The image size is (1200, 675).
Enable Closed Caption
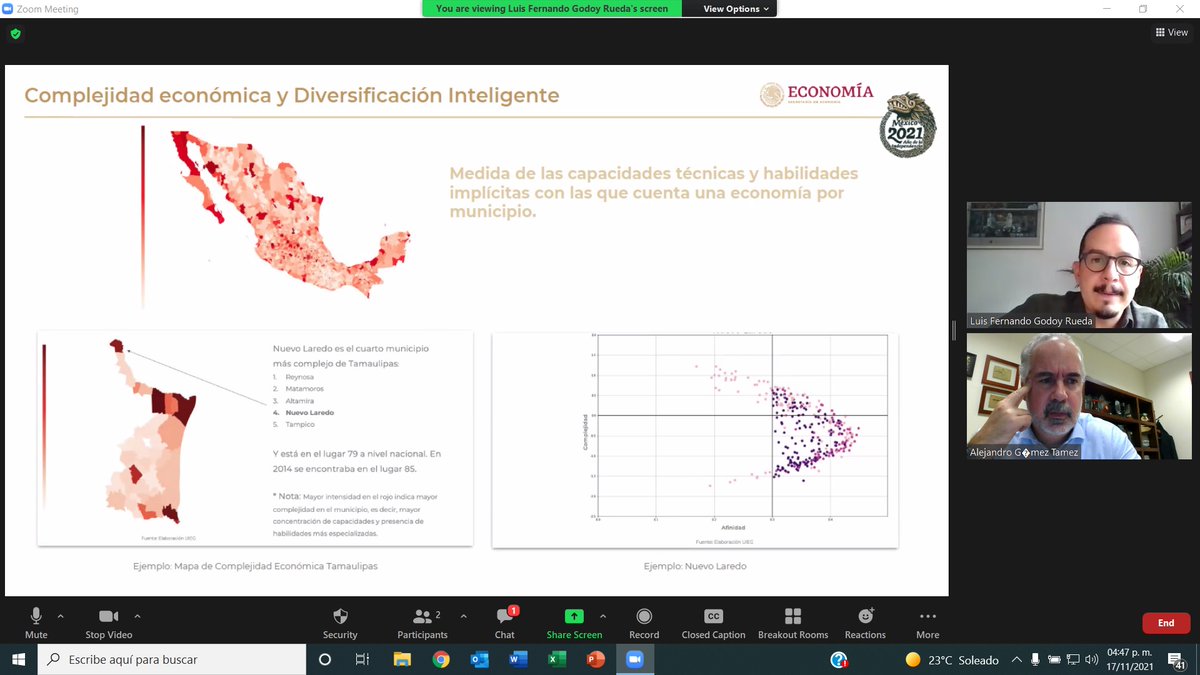coord(713,623)
